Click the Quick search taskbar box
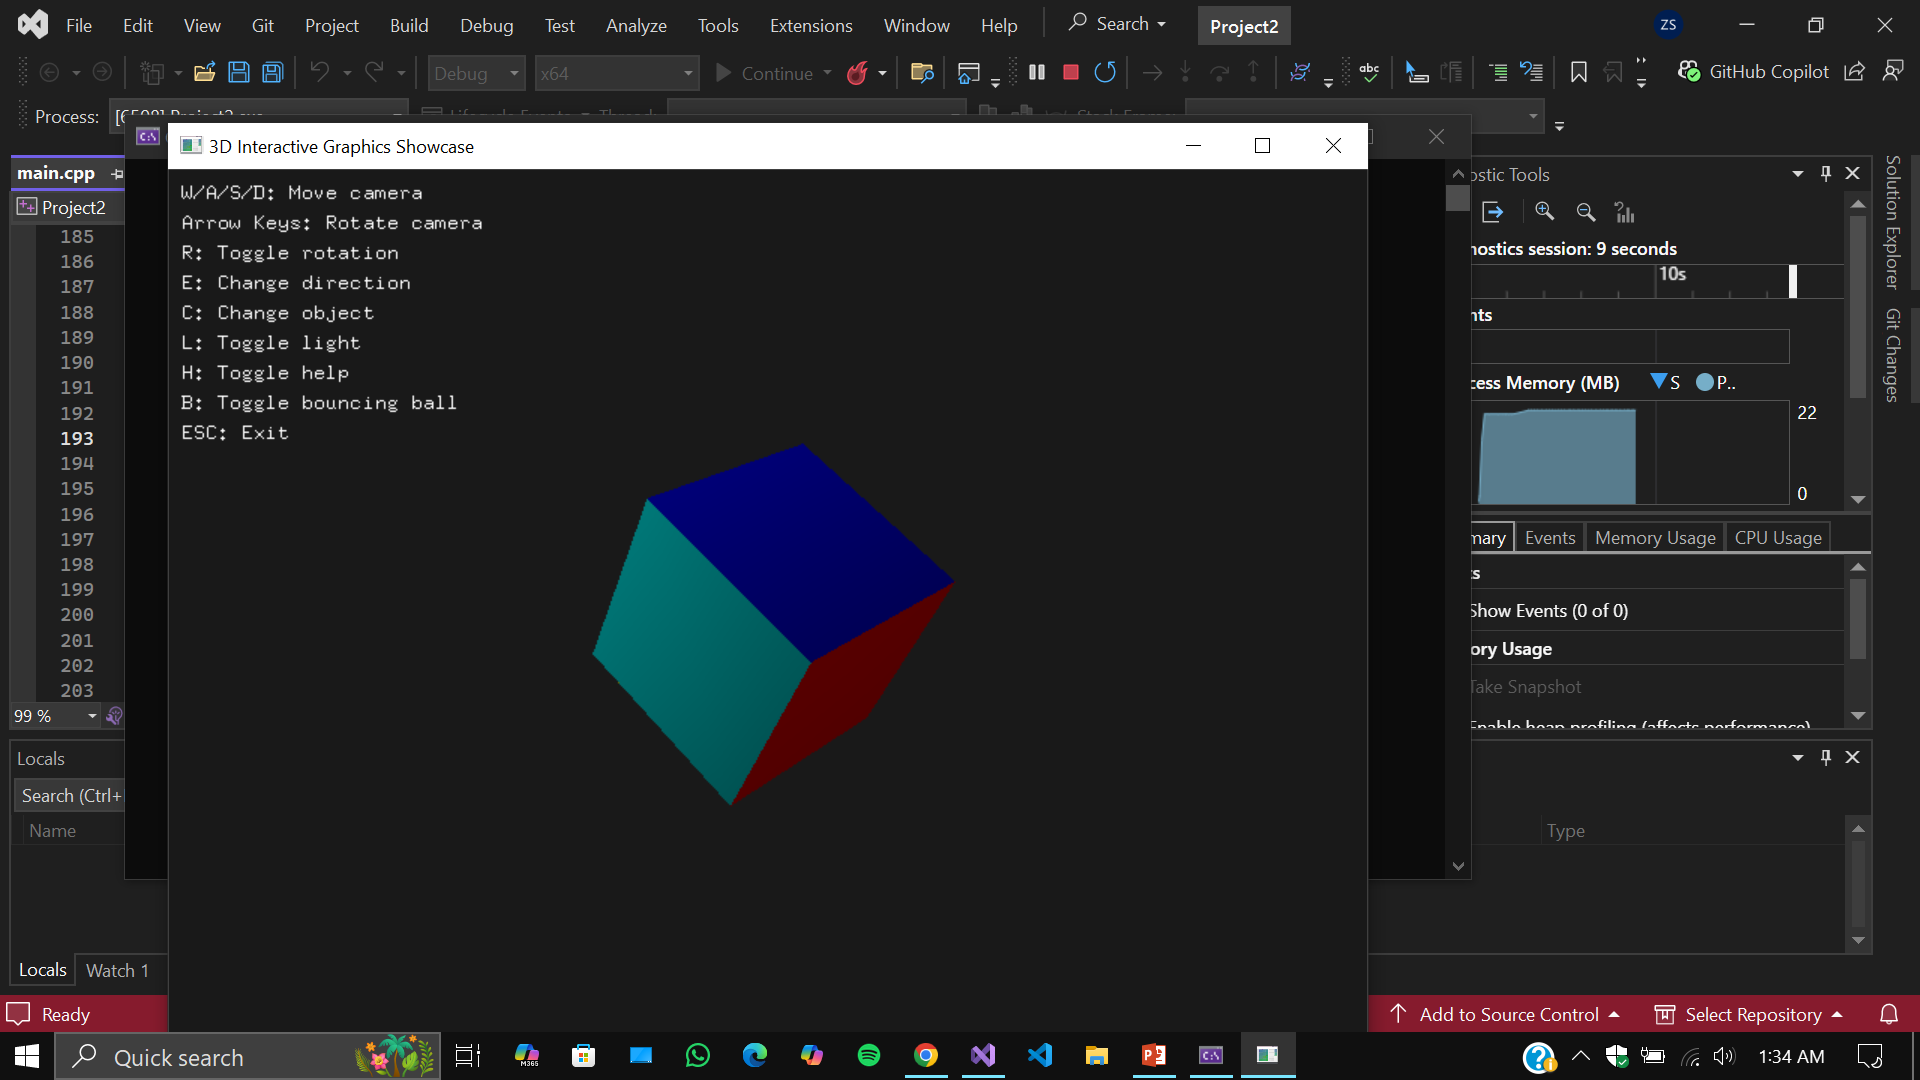Screen dimensions: 1920x1080 [x=247, y=1056]
